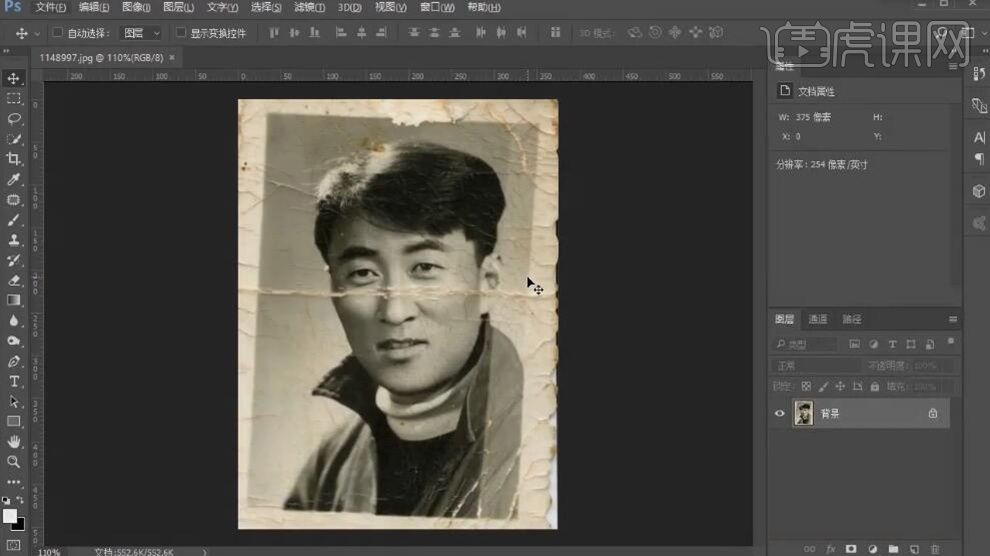Select the Horizontal Type tool
The height and width of the screenshot is (556, 990).
(x=13, y=381)
